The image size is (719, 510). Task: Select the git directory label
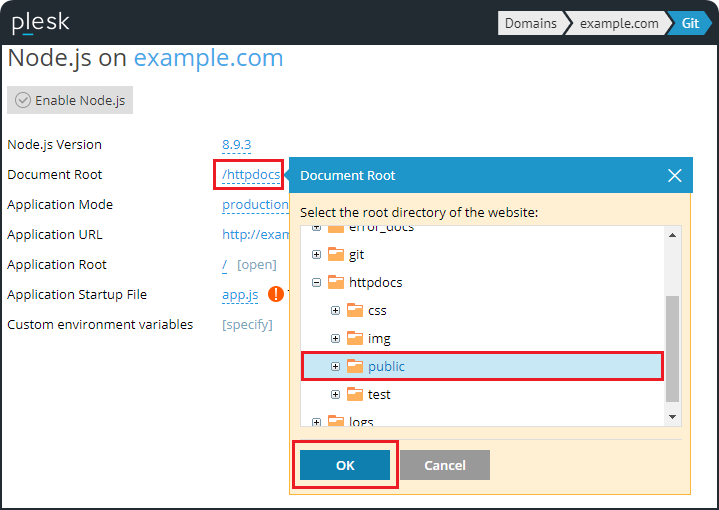point(356,255)
